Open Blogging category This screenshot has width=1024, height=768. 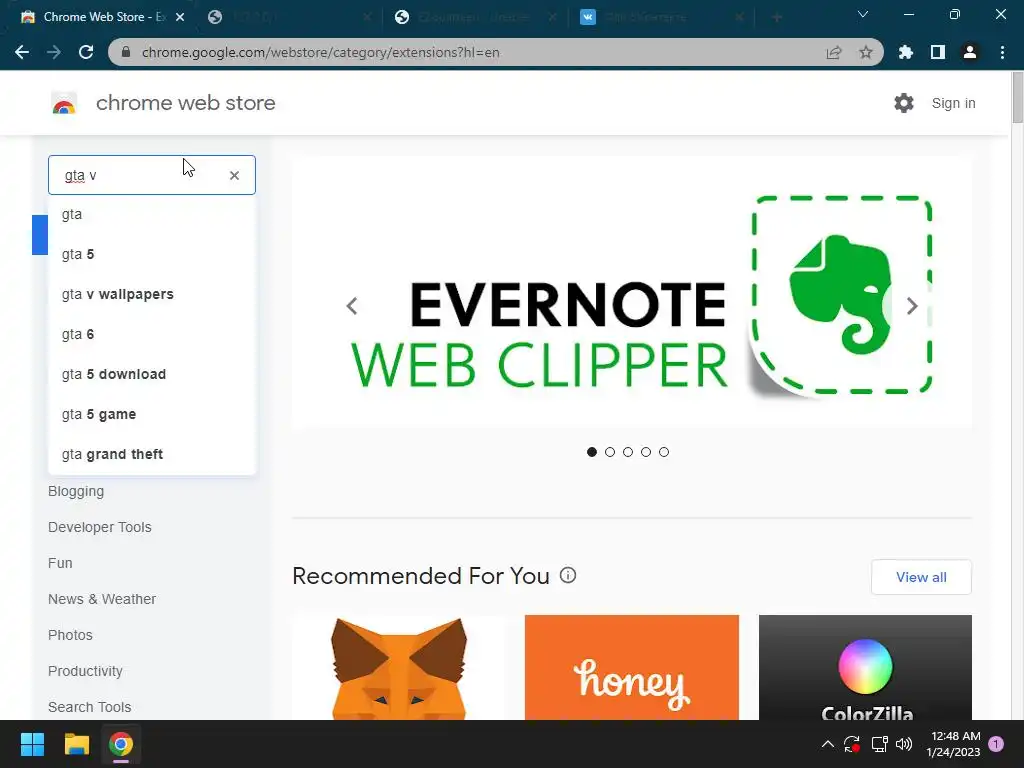[x=76, y=491]
